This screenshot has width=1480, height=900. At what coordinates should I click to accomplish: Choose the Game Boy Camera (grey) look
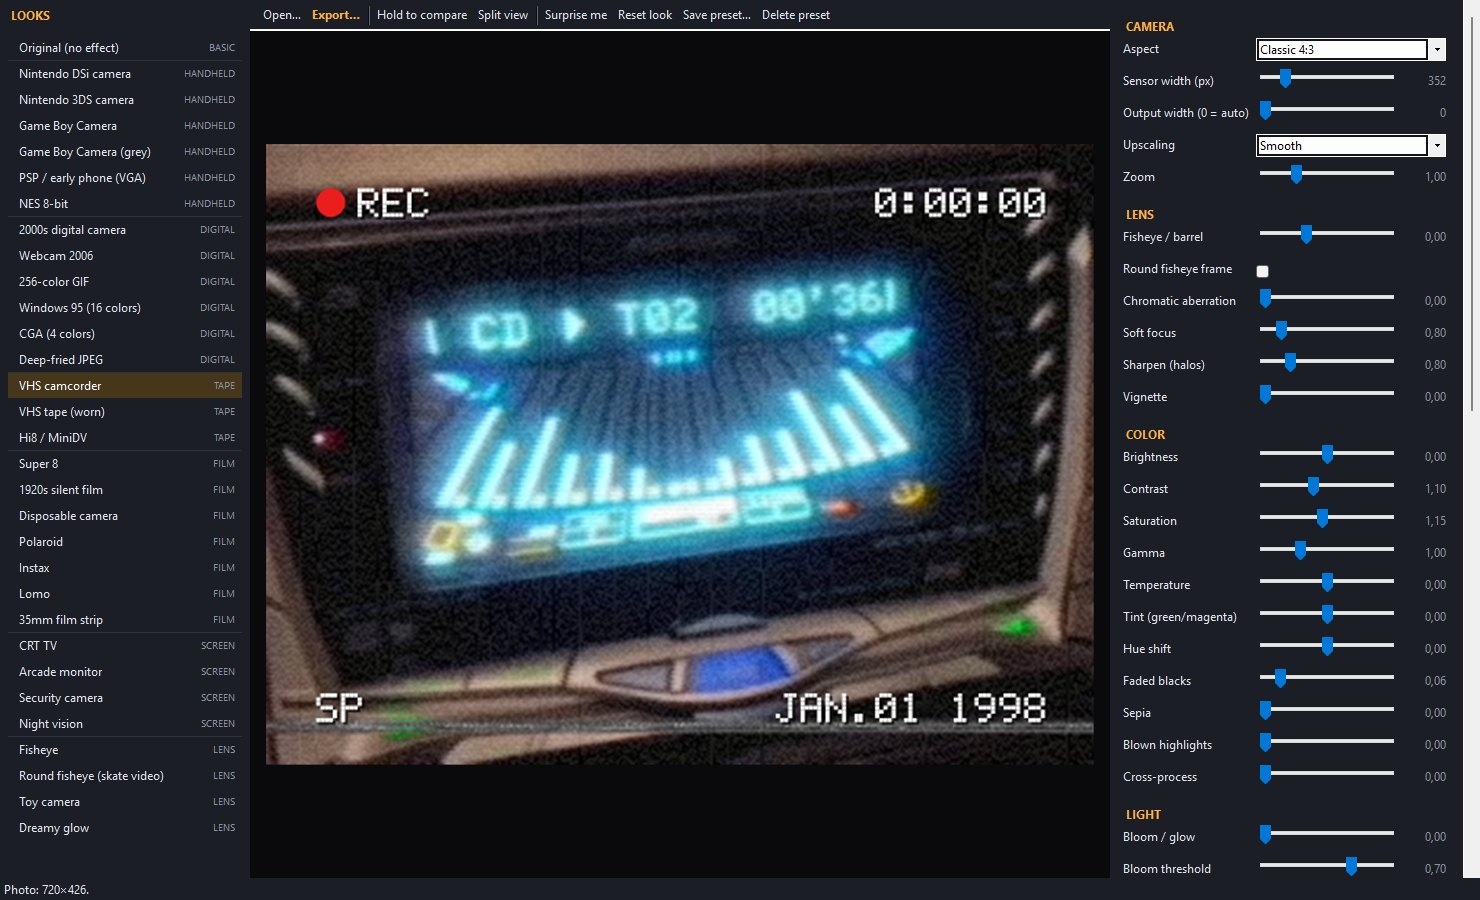tap(125, 152)
